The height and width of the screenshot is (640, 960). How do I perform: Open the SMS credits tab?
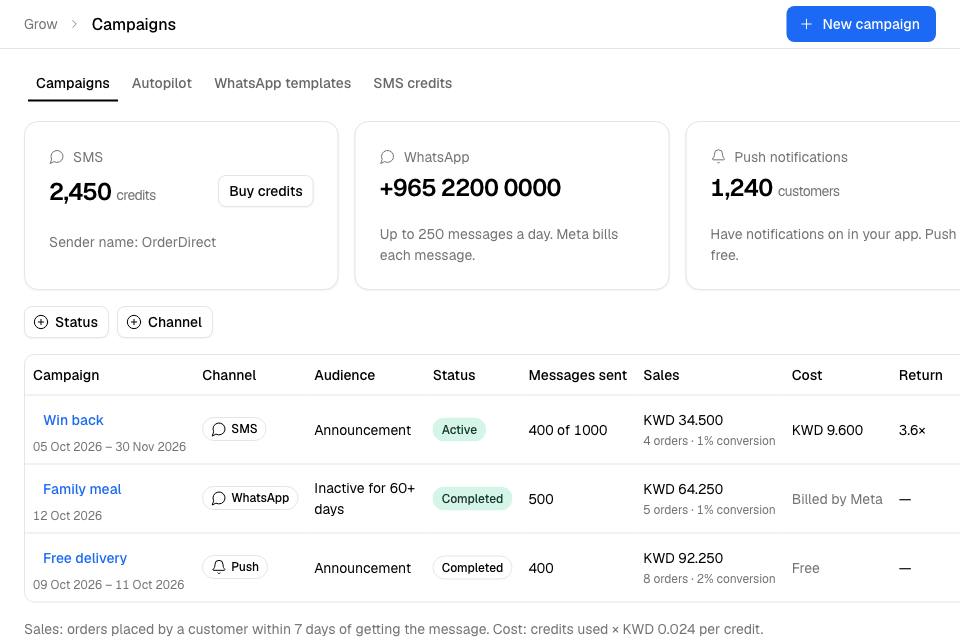(413, 83)
